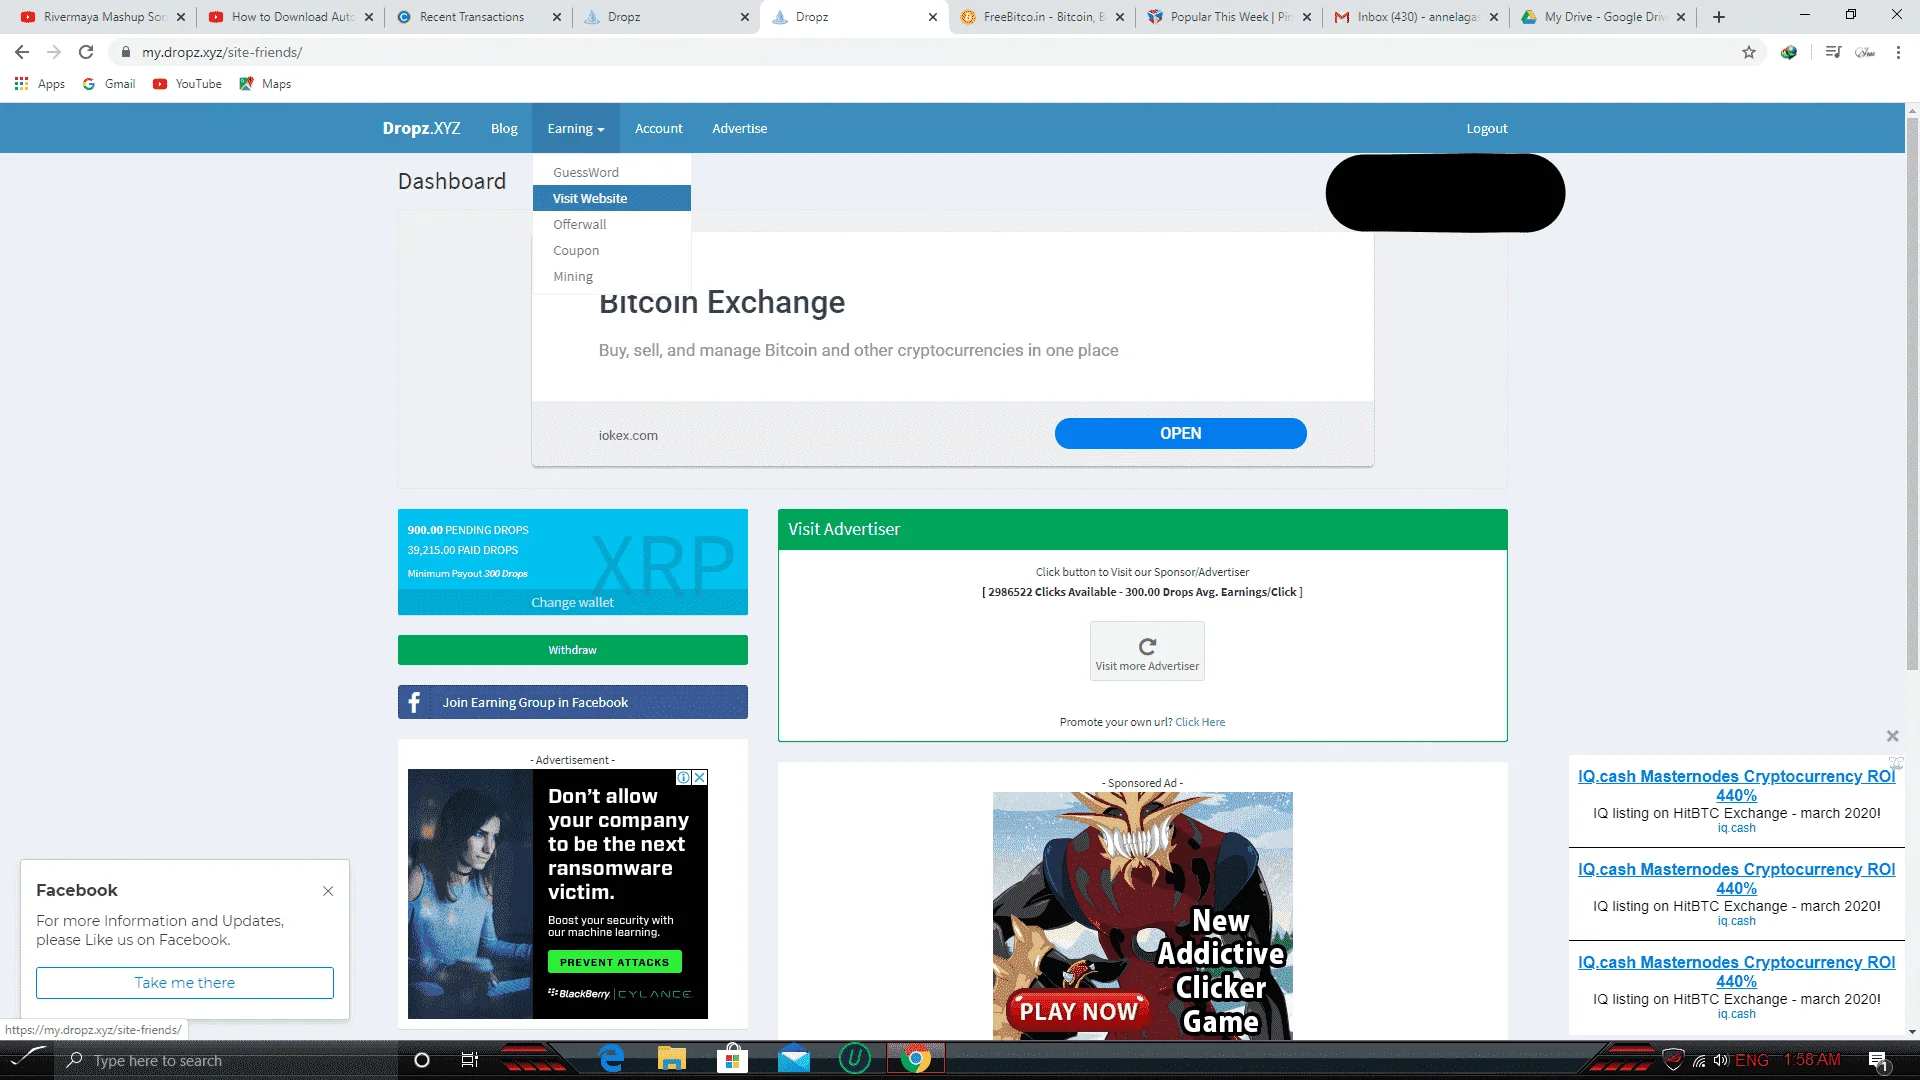Screen dimensions: 1920x1080
Task: Open the Gmail bookmark
Action: pyautogui.click(x=109, y=84)
